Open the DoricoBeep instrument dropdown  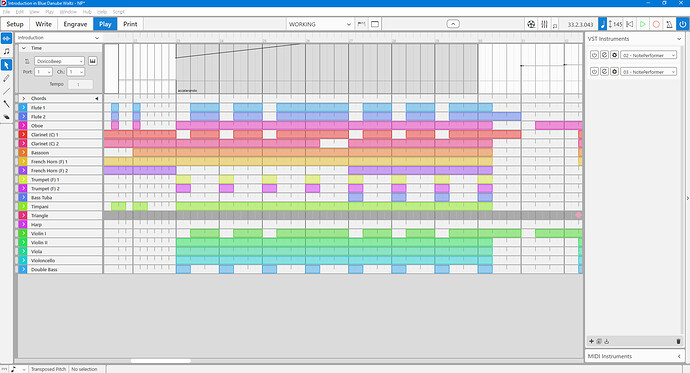coord(59,61)
